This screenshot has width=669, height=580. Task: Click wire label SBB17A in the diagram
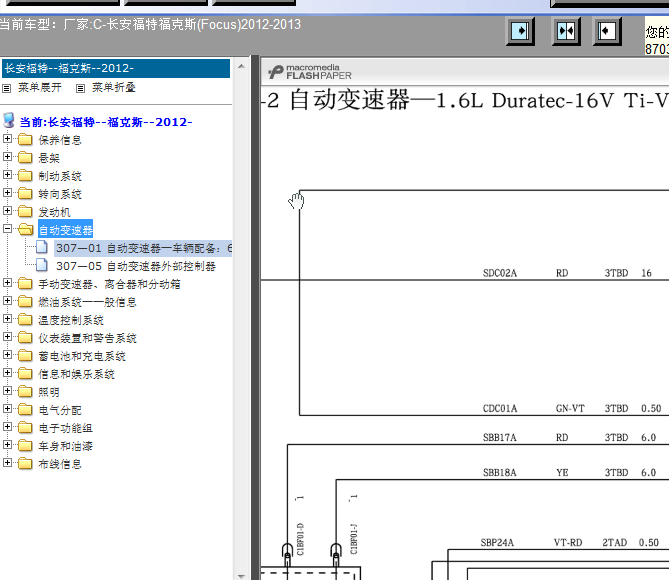pyautogui.click(x=500, y=437)
